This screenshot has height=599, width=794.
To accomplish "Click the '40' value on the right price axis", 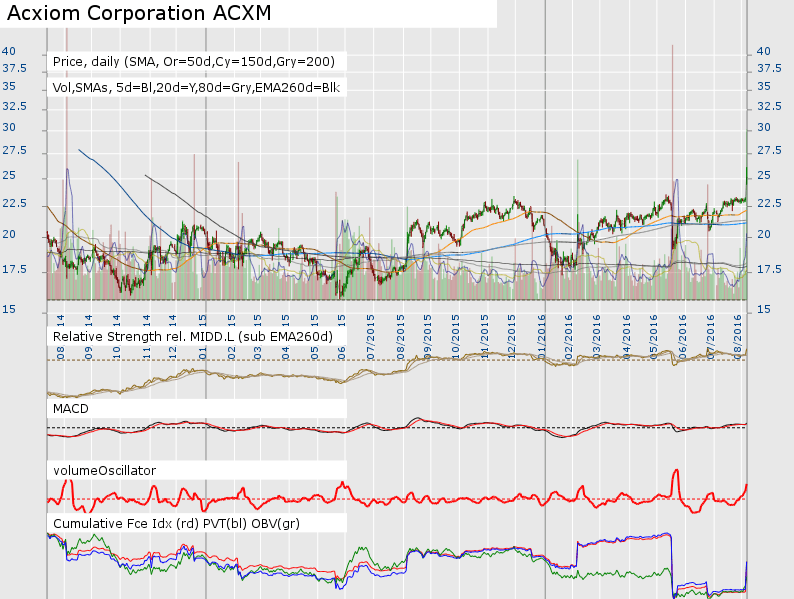I will 764,51.
